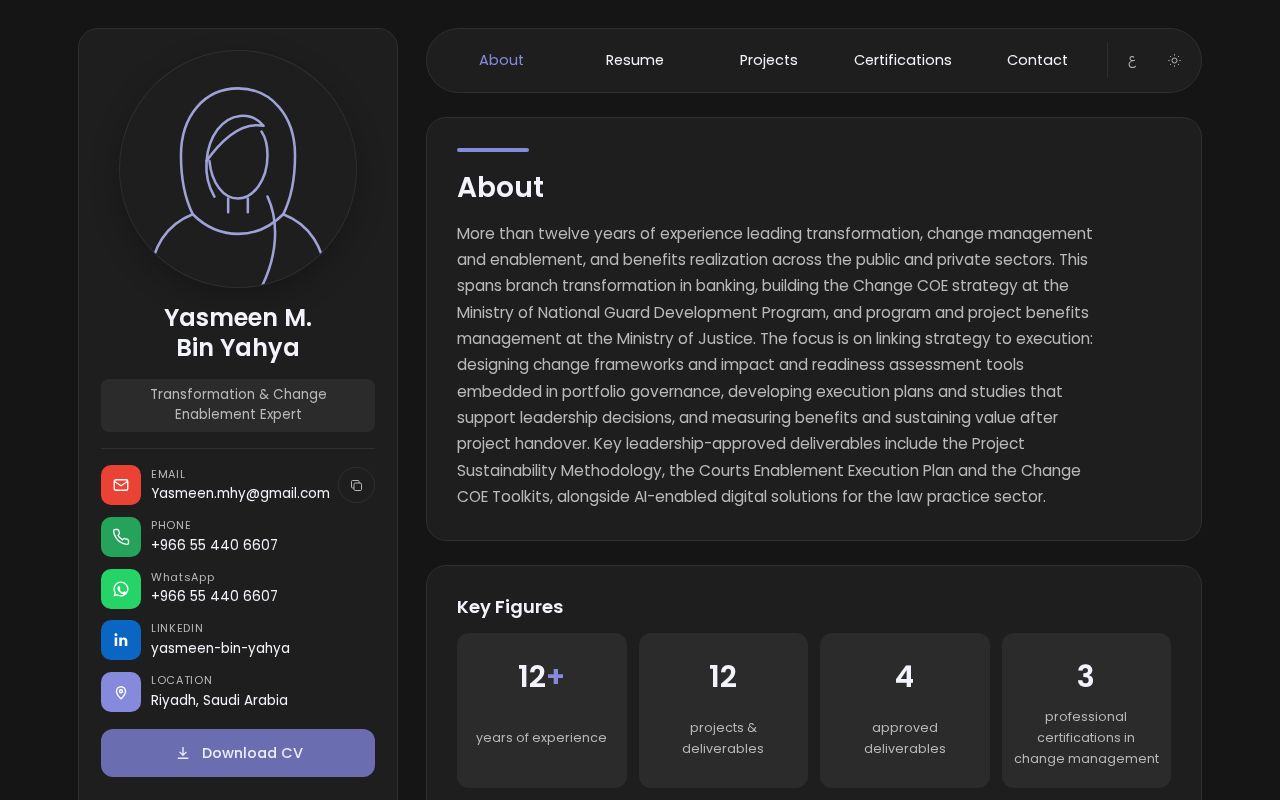1280x800 pixels.
Task: Click the 12+ years of experience card
Action: 542,710
